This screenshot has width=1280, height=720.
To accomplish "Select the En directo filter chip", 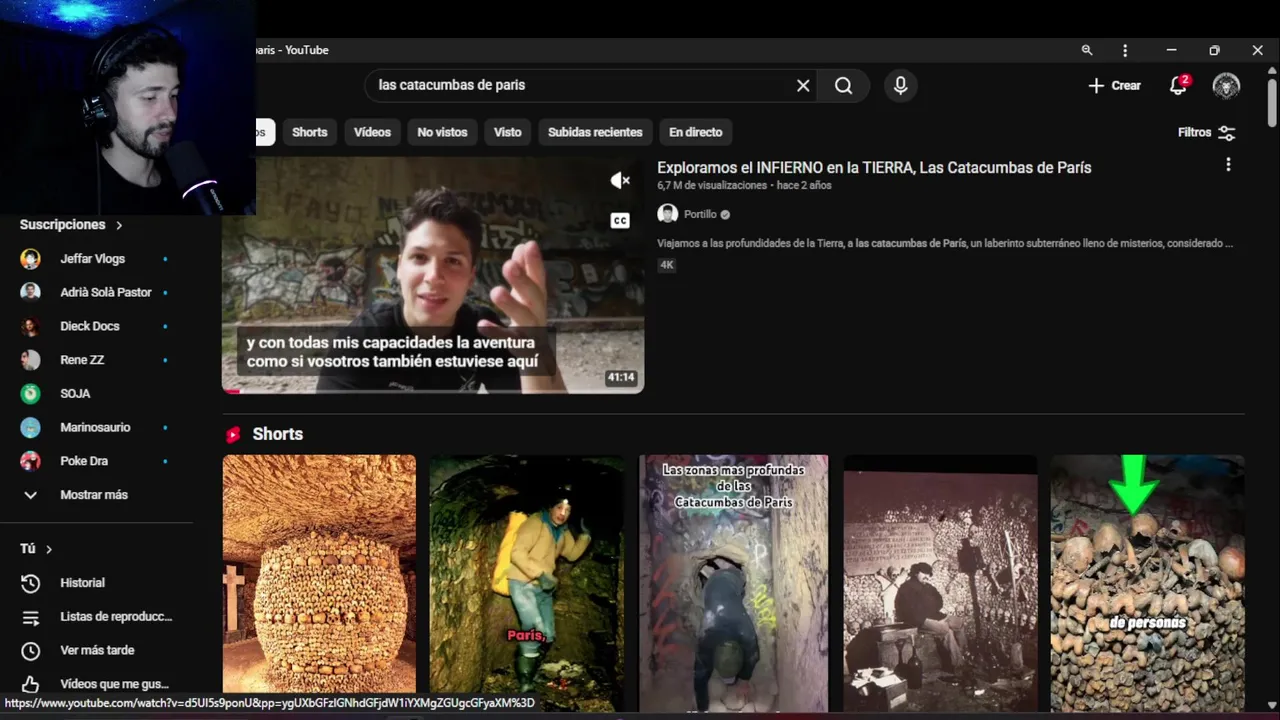I will (695, 132).
